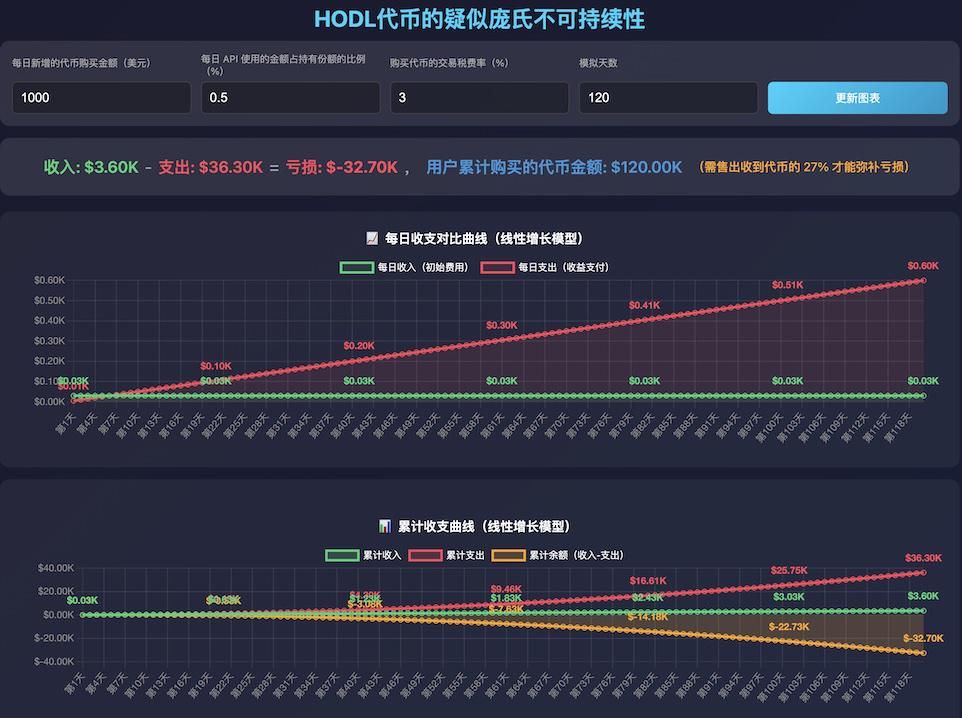This screenshot has height=718, width=962.
Task: Click the HODL代币的疑似庞氏不可持续性 page heading
Action: point(480,19)
